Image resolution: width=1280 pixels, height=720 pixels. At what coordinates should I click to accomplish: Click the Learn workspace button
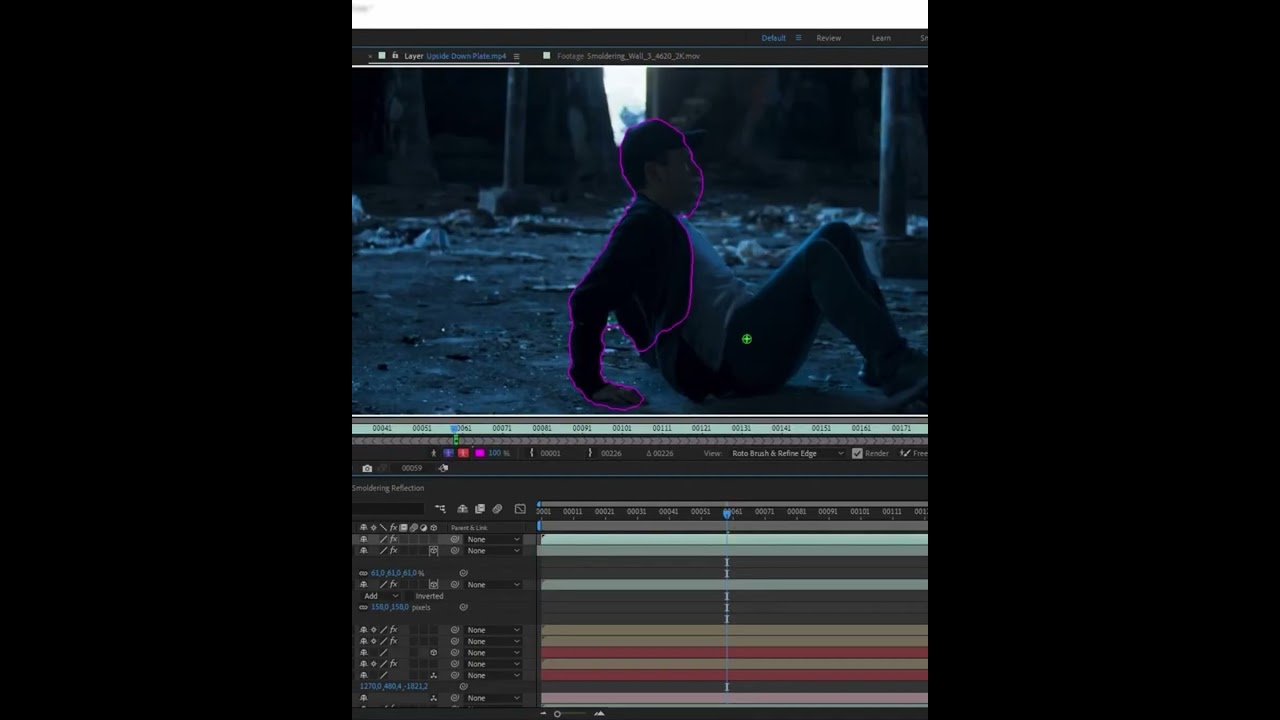[881, 38]
